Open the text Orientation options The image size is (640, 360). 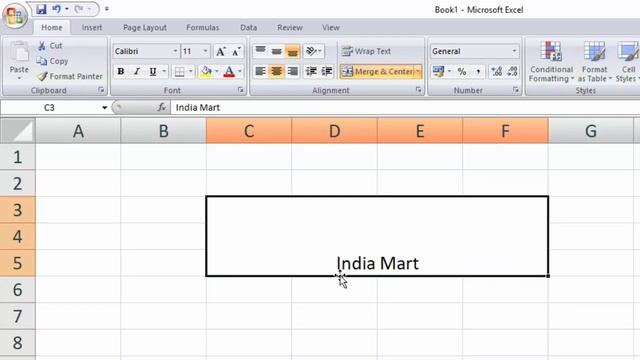point(313,51)
